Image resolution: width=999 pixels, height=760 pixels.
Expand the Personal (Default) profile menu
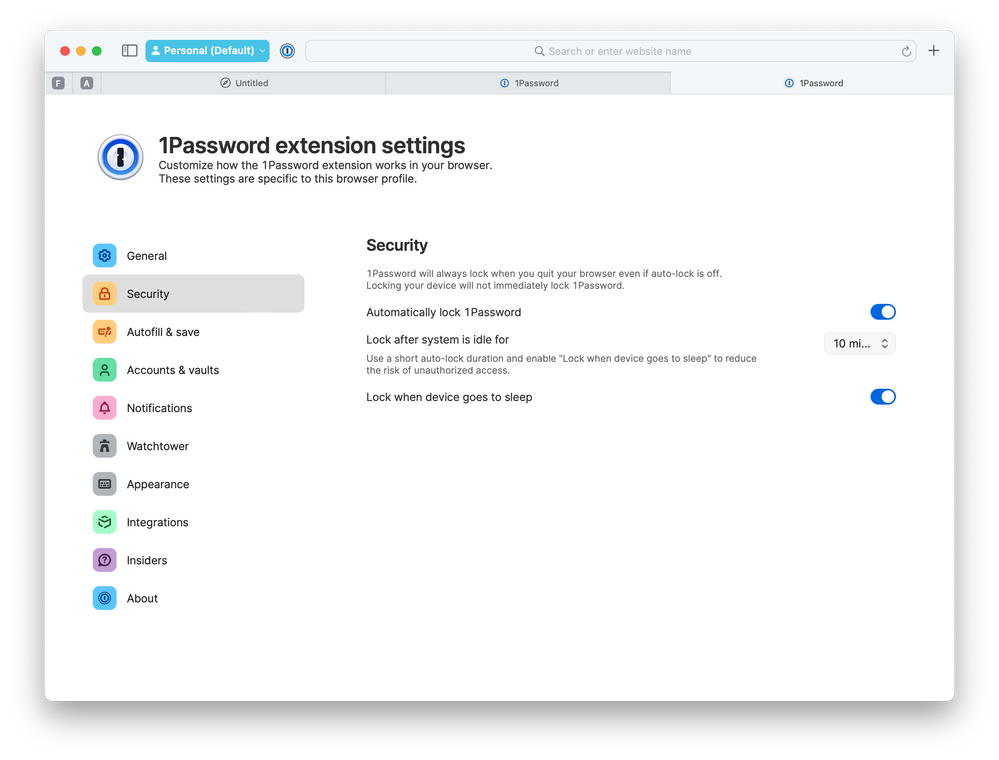tap(207, 51)
